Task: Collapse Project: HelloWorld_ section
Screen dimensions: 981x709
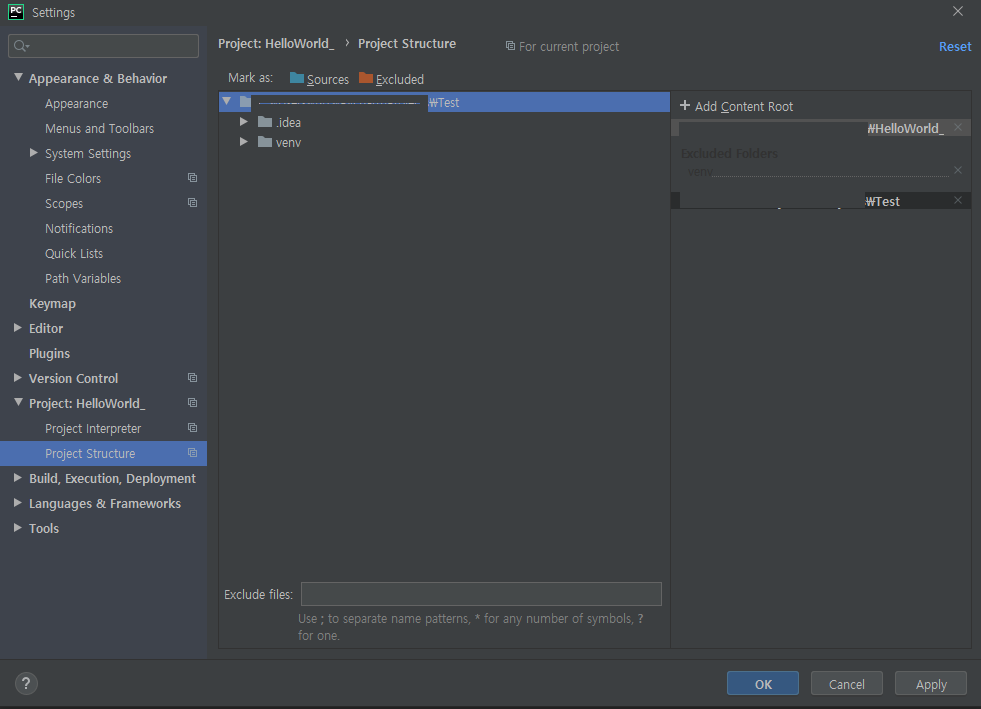Action: click(18, 402)
